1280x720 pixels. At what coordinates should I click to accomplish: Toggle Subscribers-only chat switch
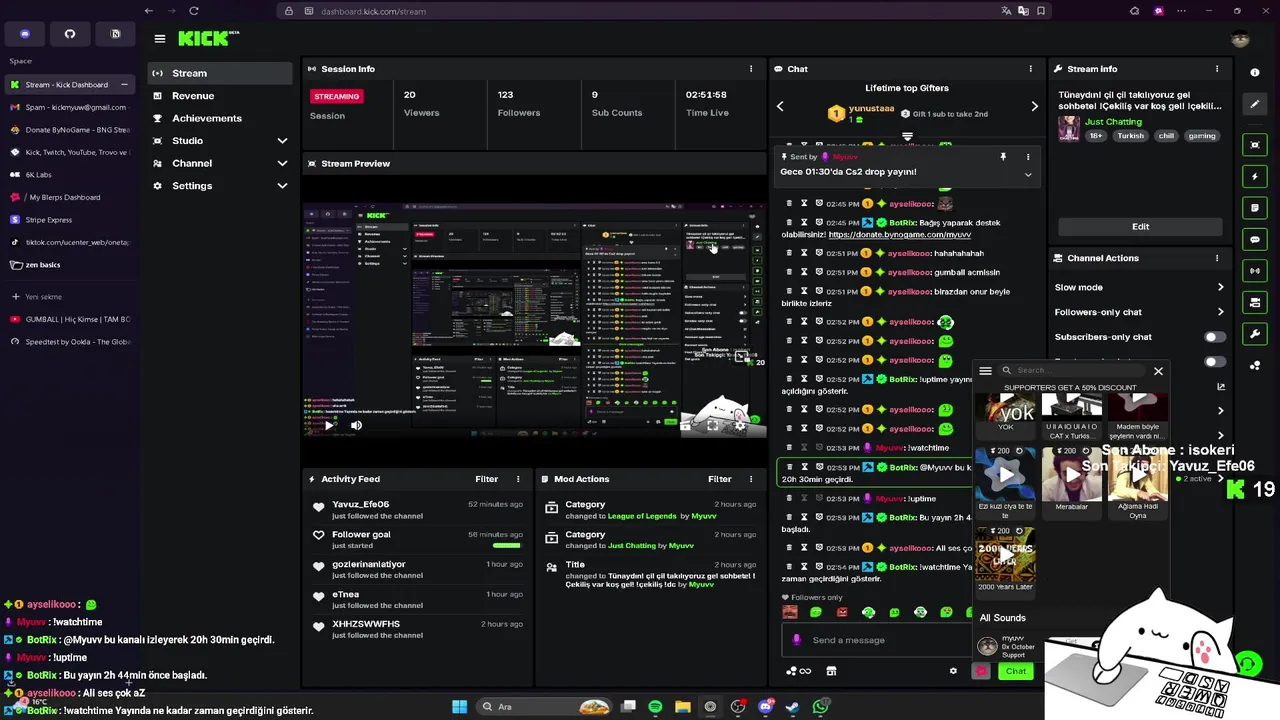(x=1215, y=337)
